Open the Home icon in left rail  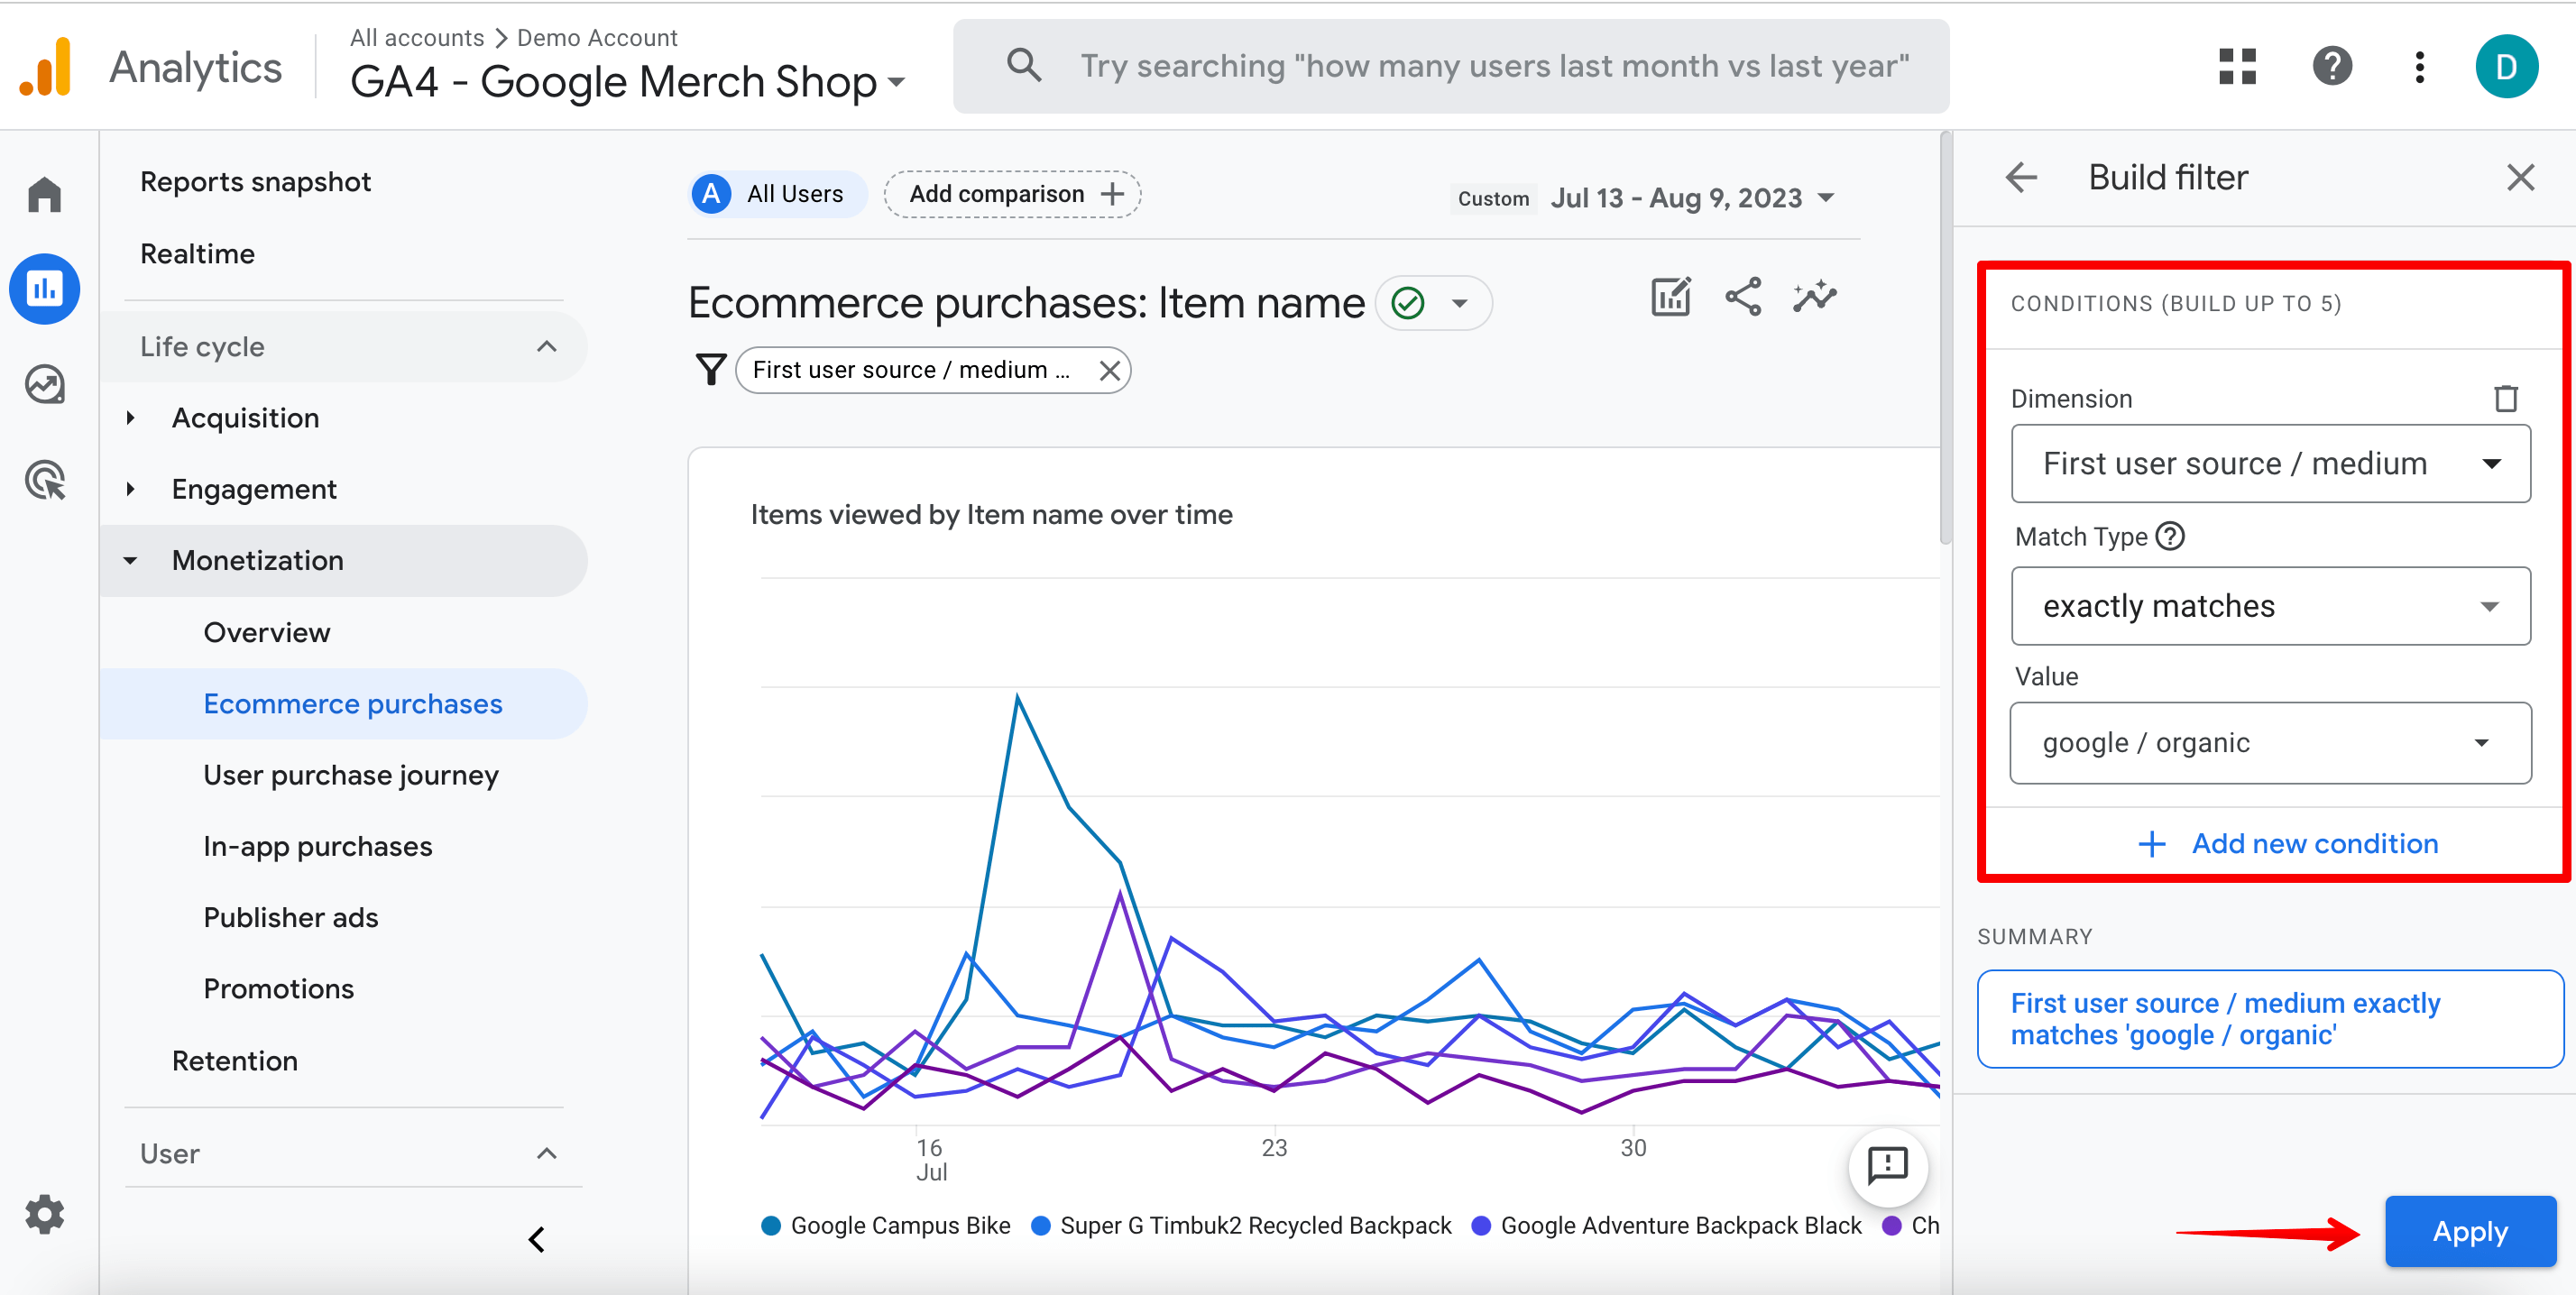(45, 194)
